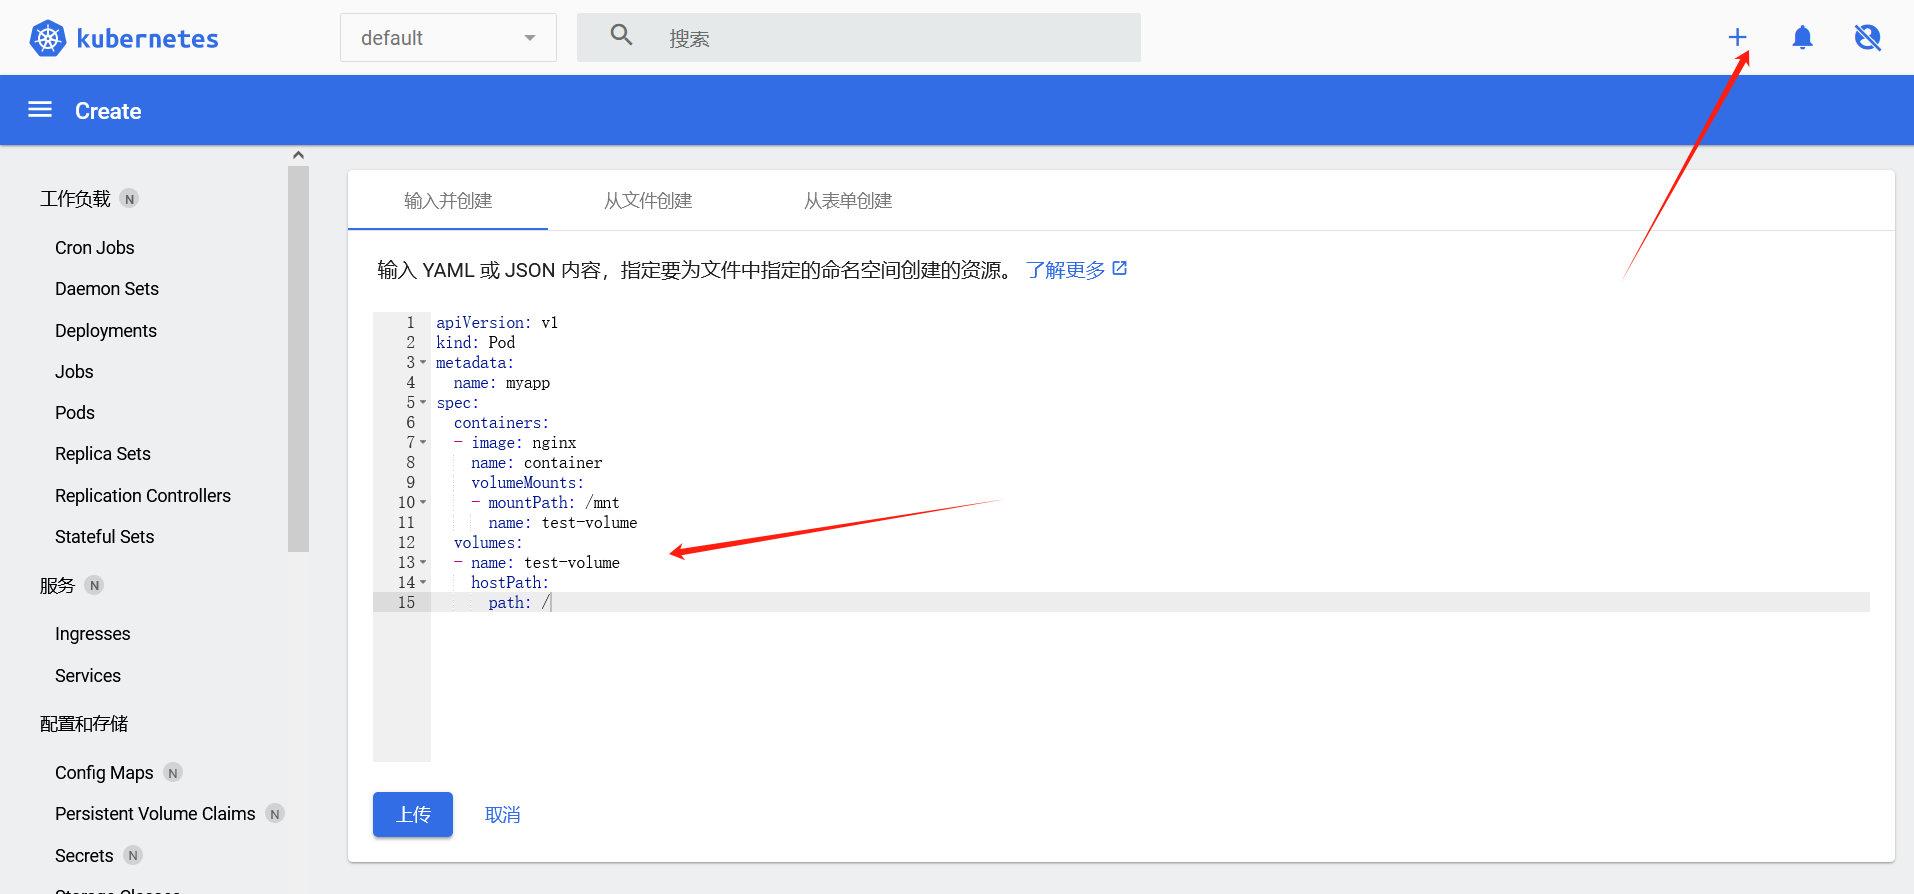The height and width of the screenshot is (894, 1914).
Task: Open Jobs in the sidebar
Action: (74, 372)
